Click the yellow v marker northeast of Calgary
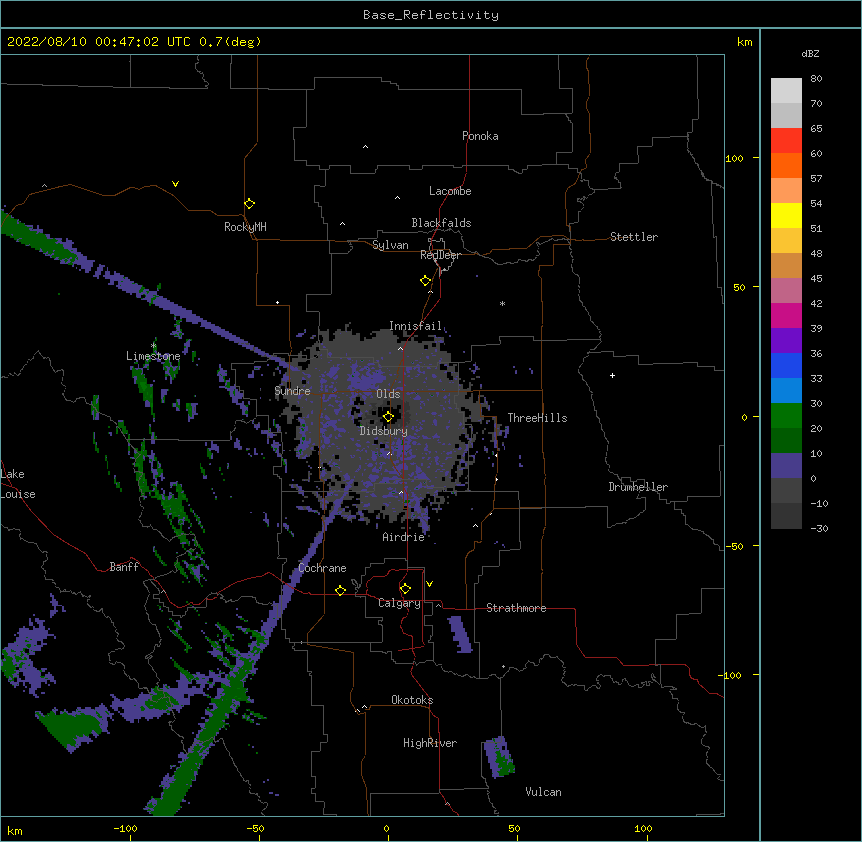Screen dimensions: 862x842 click(x=429, y=584)
